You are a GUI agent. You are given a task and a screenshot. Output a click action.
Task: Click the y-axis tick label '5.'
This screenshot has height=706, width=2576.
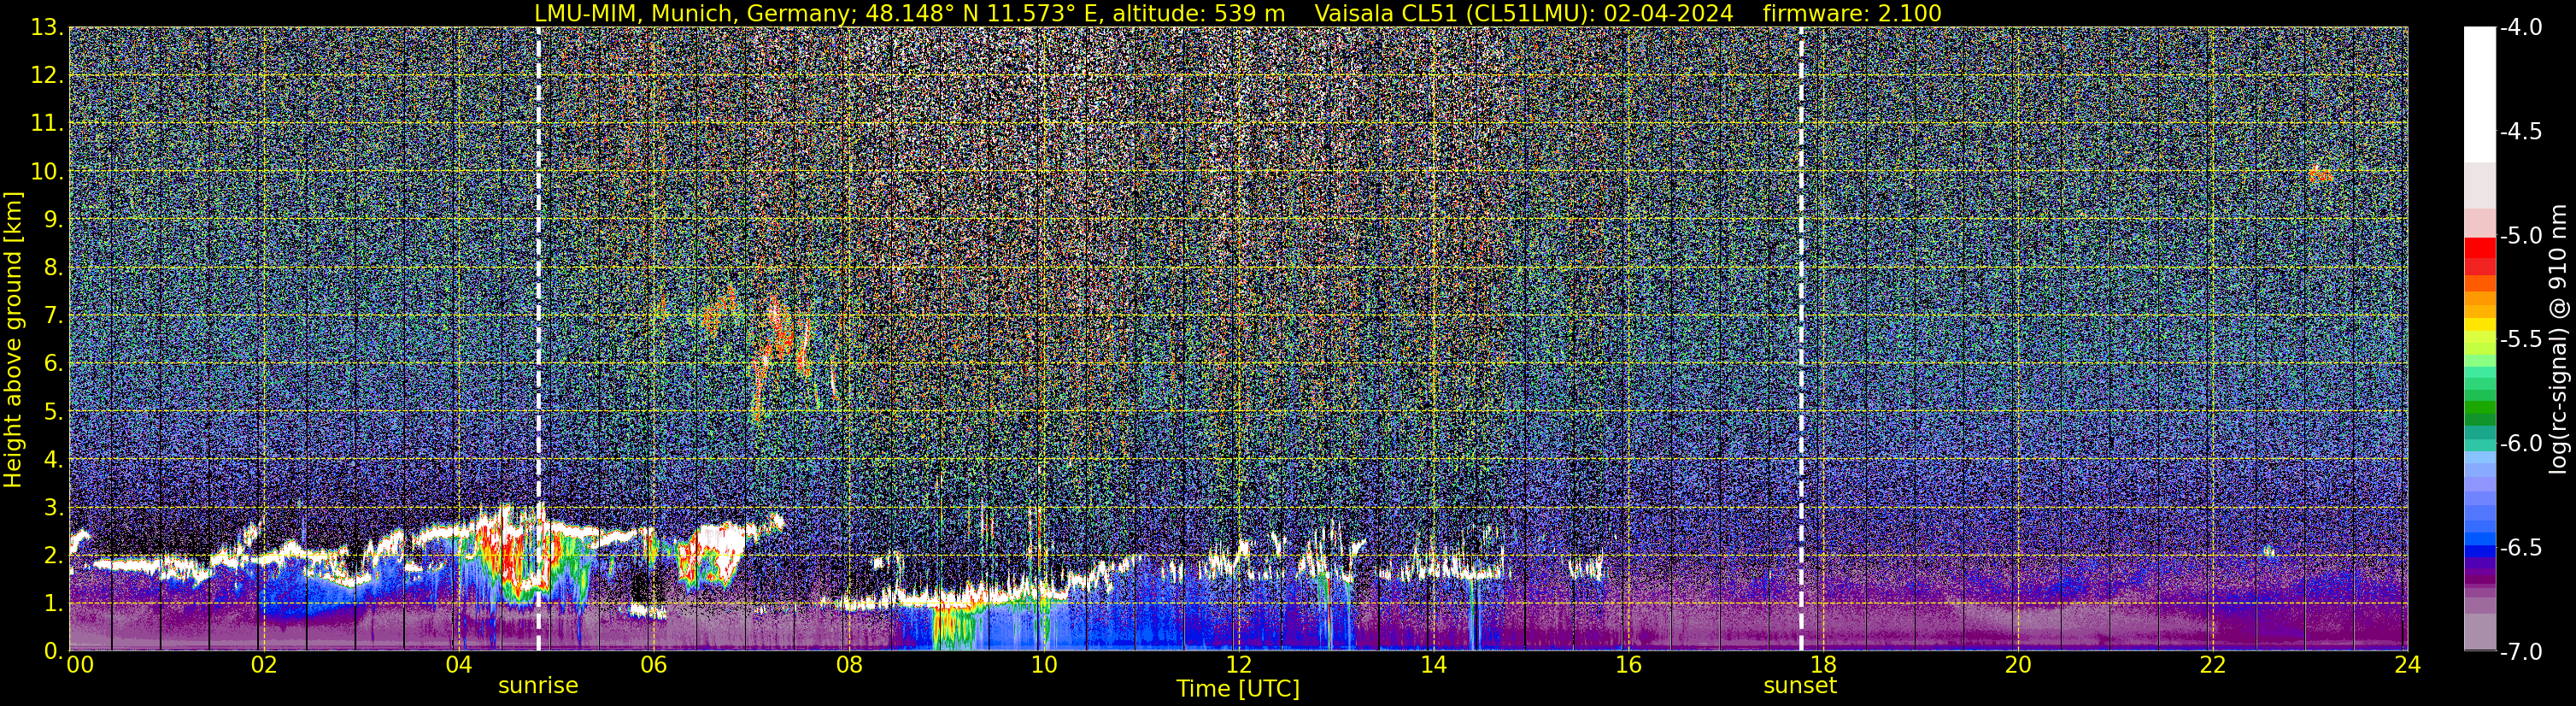tap(54, 412)
